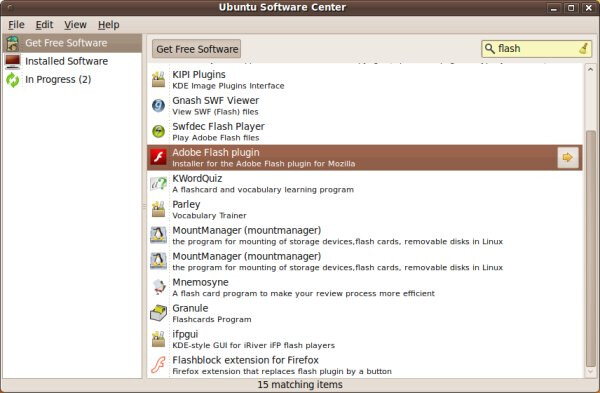Viewport: 600px width, 393px height.
Task: Click the Installed Software monitor icon
Action: pos(13,61)
